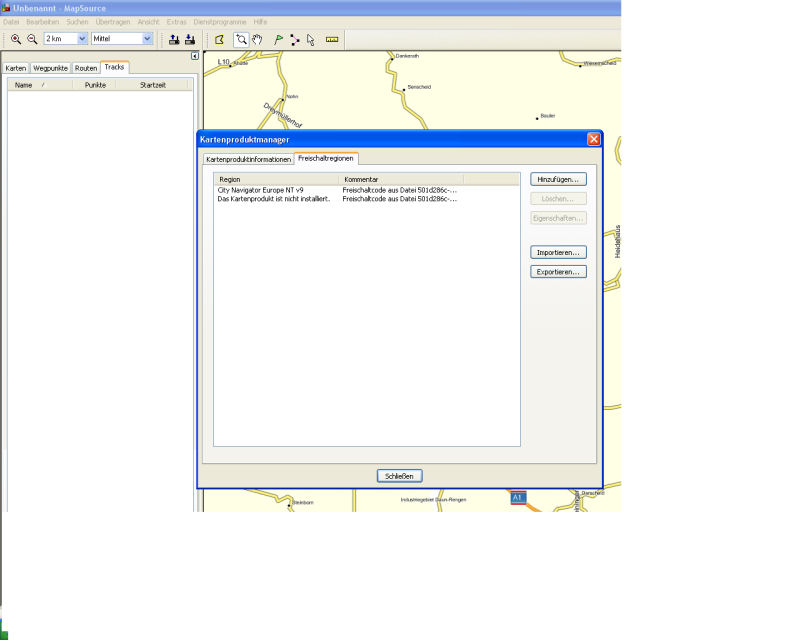The width and height of the screenshot is (800, 640).
Task: Click the zoom in magnifier icon
Action: click(16, 39)
